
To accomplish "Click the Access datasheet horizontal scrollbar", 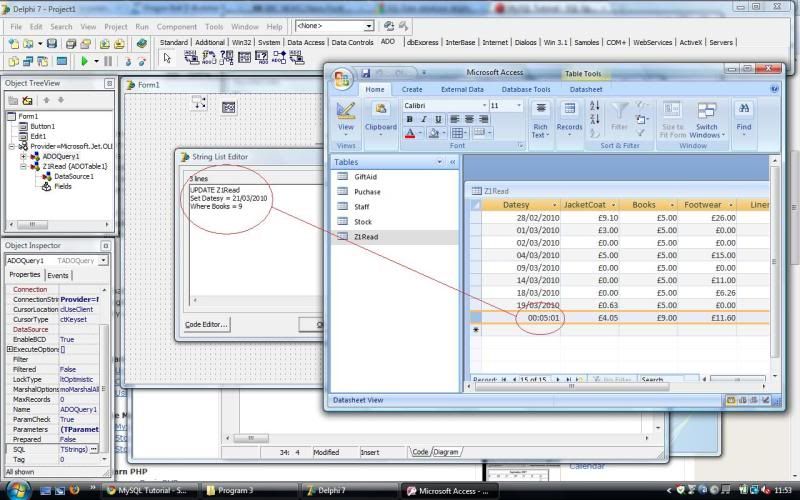I will [x=572, y=387].
